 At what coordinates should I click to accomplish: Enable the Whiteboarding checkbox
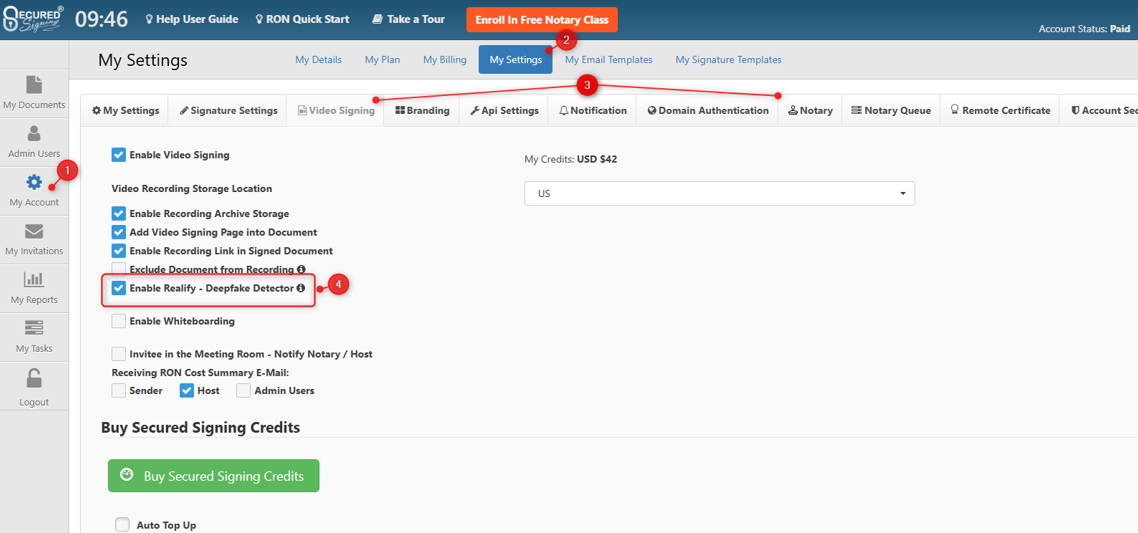pos(119,321)
